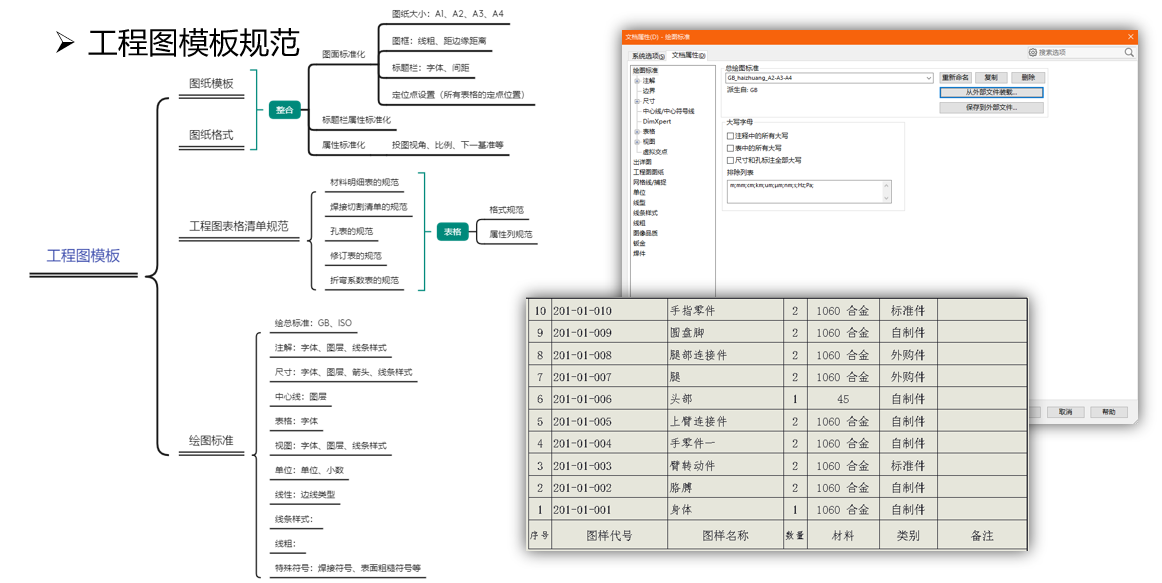Expand the 表格 tree node
The width and height of the screenshot is (1162, 583).
(x=637, y=131)
